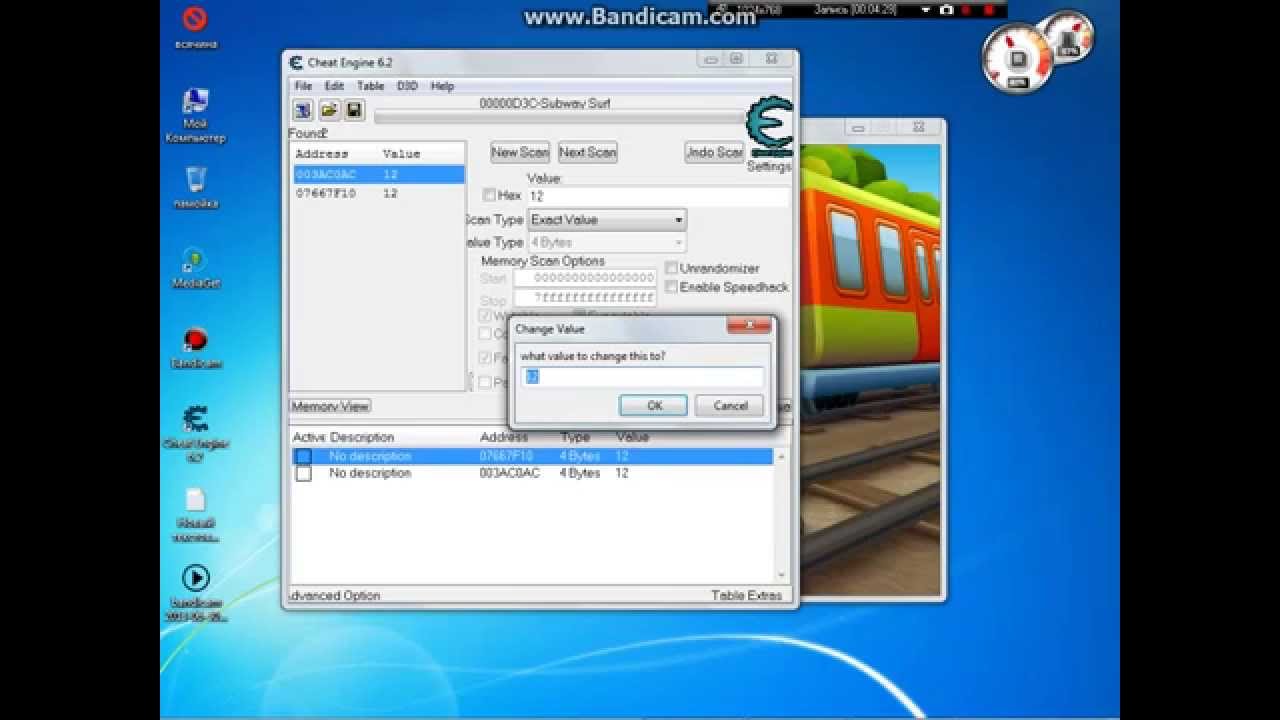The width and height of the screenshot is (1280, 720).
Task: Open the D3D menu
Action: tap(407, 86)
